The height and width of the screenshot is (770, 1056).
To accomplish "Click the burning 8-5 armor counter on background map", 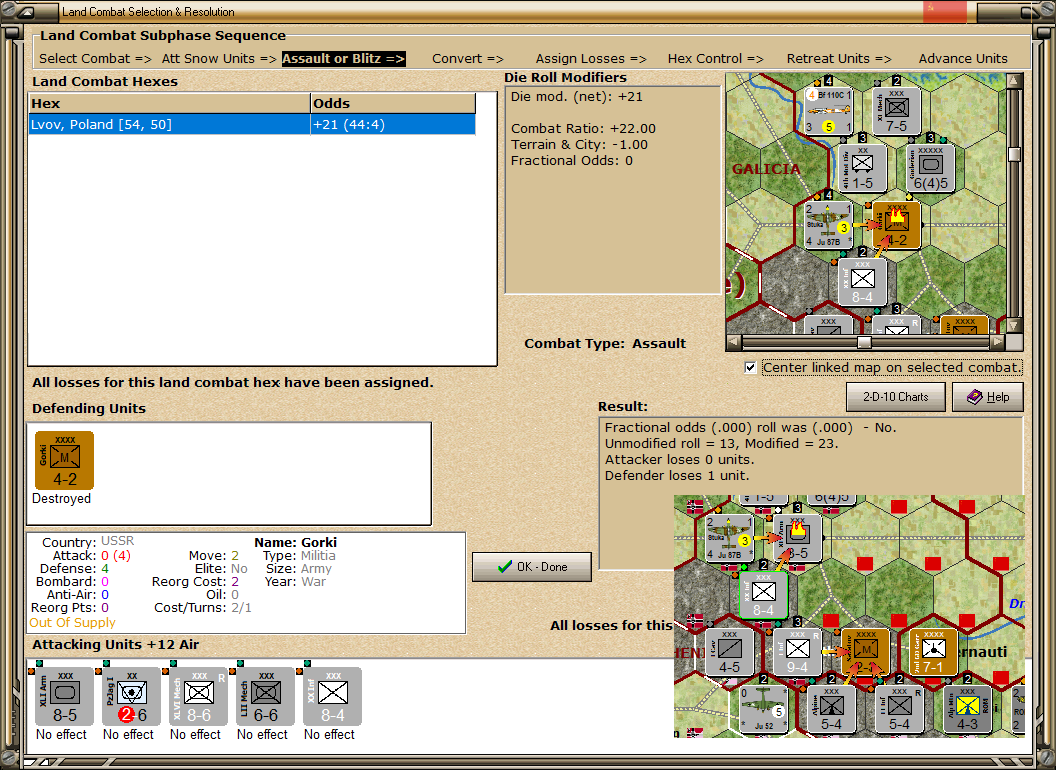I will [x=797, y=538].
